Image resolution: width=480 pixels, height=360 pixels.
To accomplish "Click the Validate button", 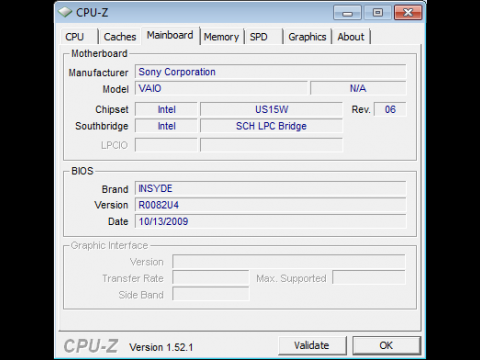I will pyautogui.click(x=312, y=345).
